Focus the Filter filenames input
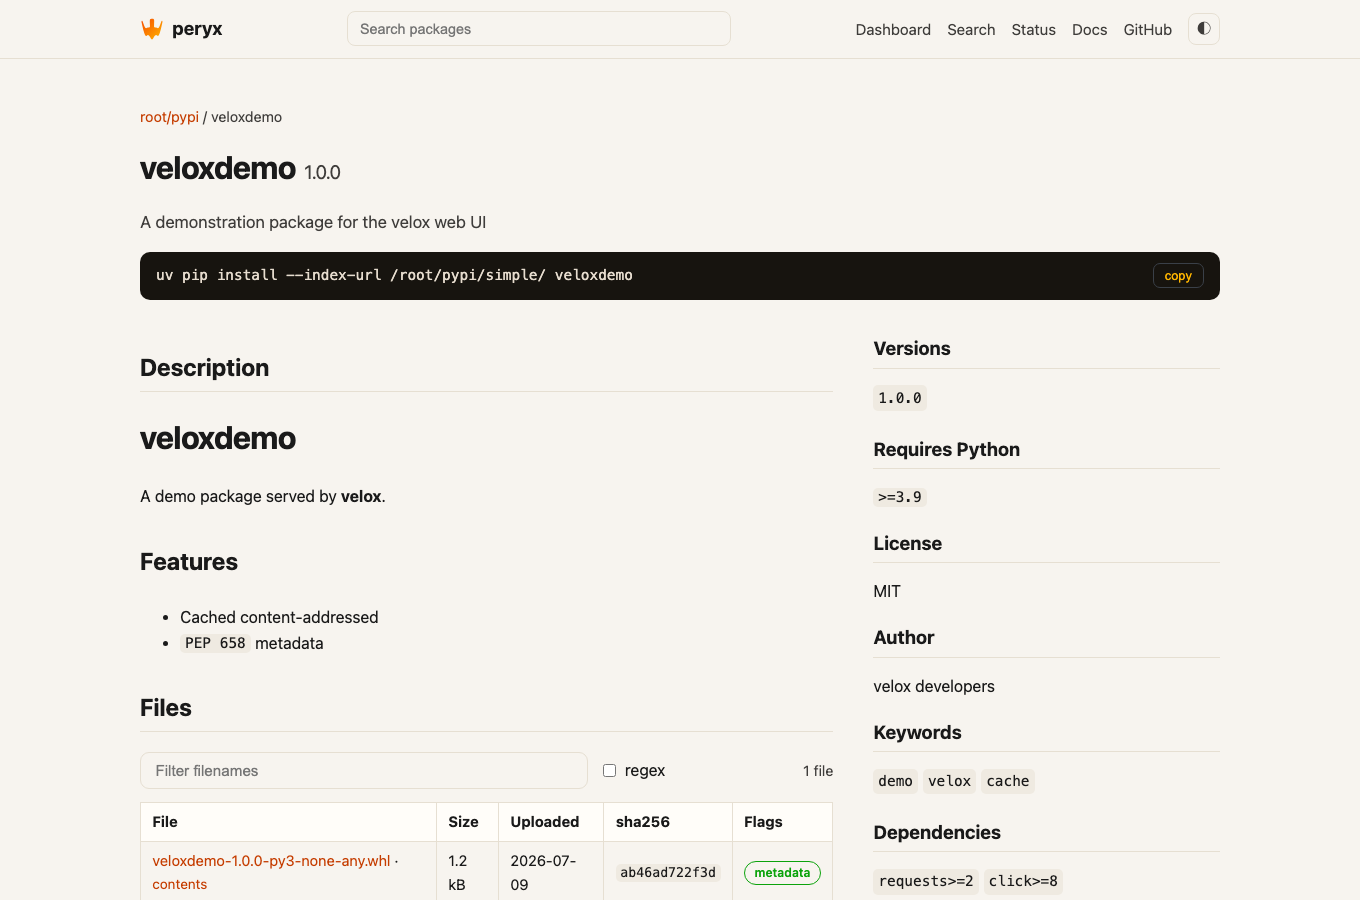Image resolution: width=1360 pixels, height=900 pixels. [x=364, y=771]
